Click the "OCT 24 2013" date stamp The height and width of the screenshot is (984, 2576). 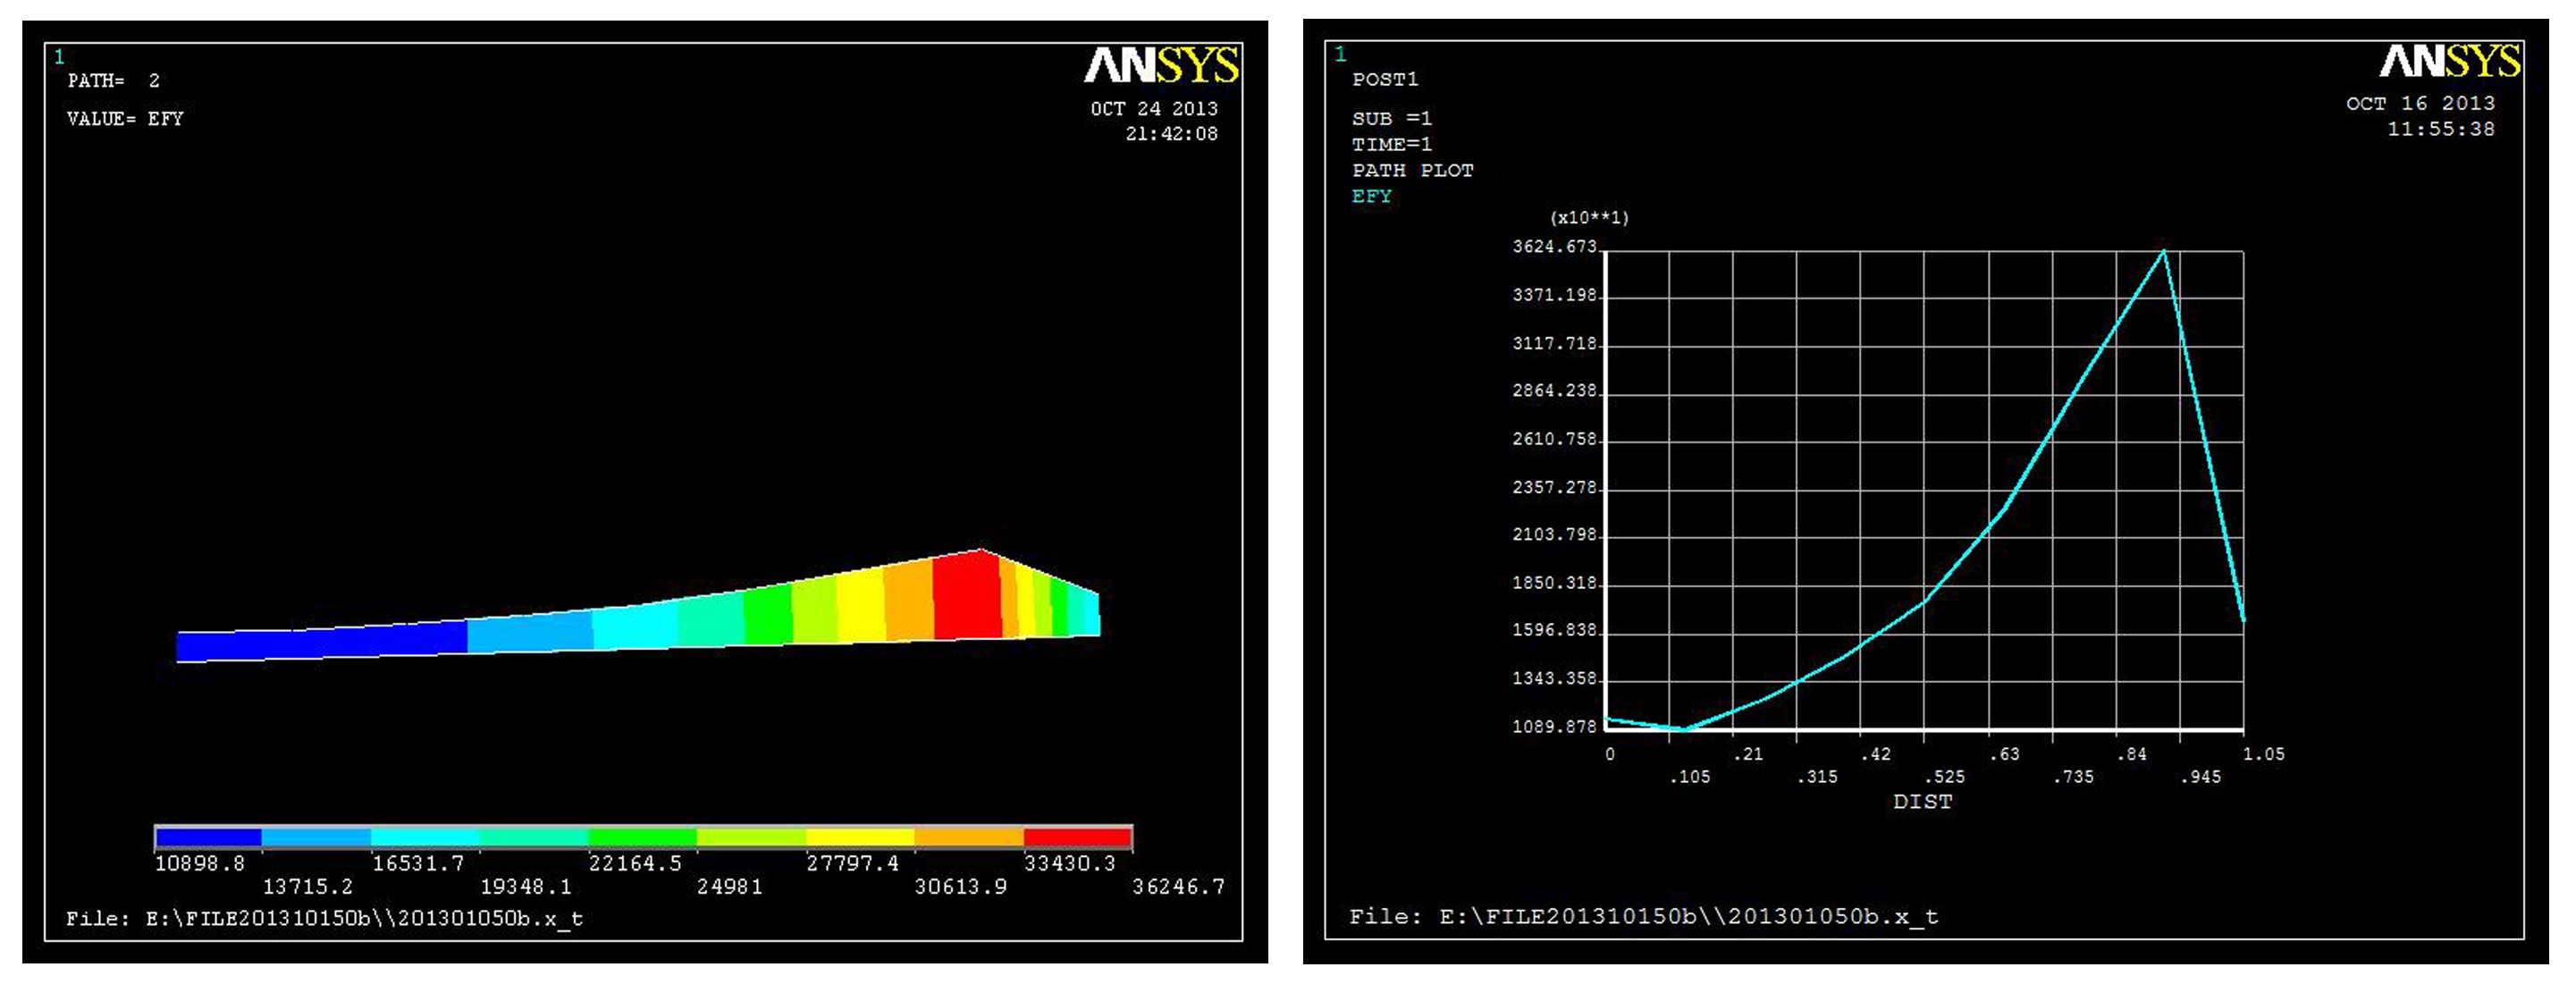1154,108
